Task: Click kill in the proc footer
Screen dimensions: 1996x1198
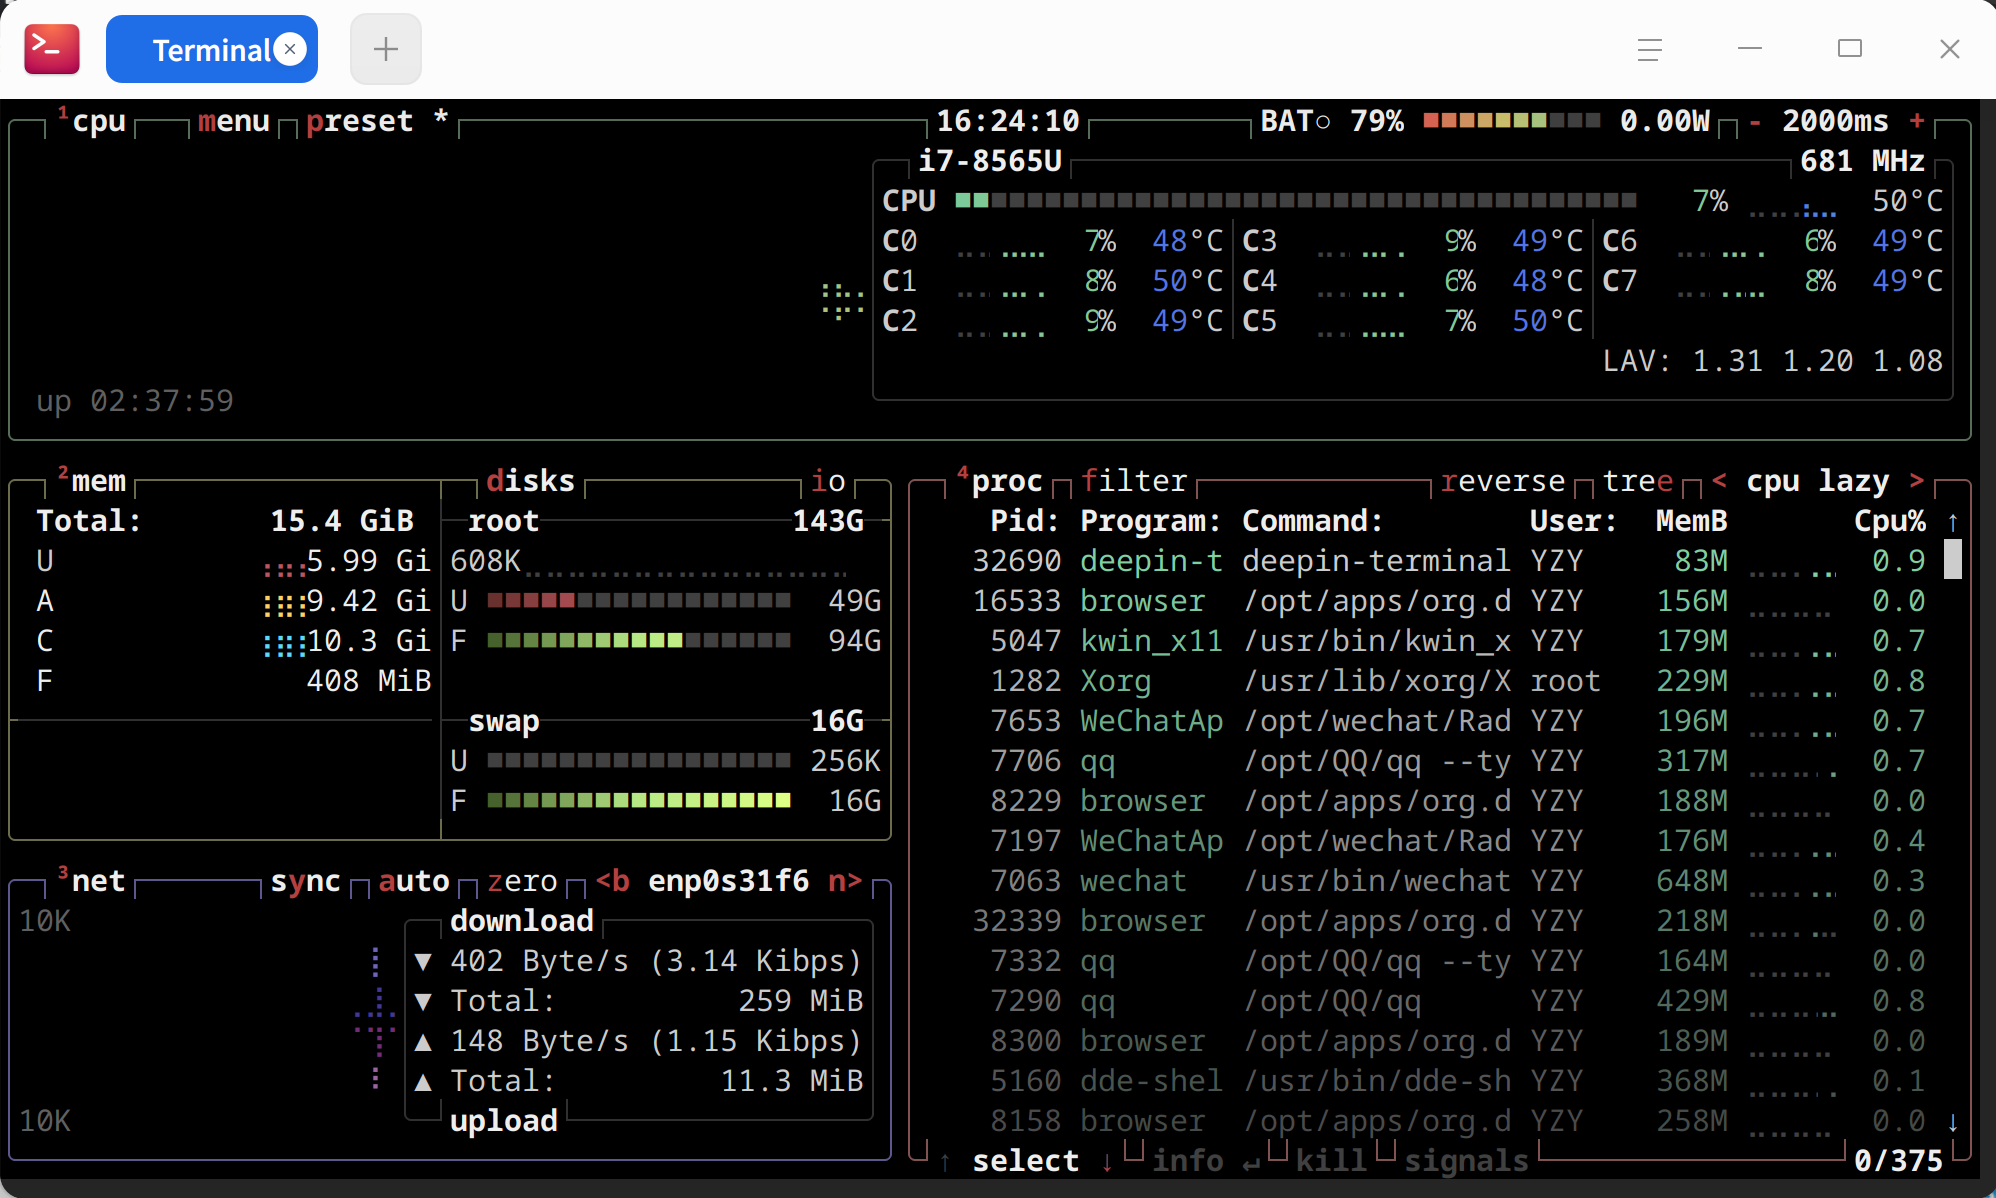Action: [x=1331, y=1161]
